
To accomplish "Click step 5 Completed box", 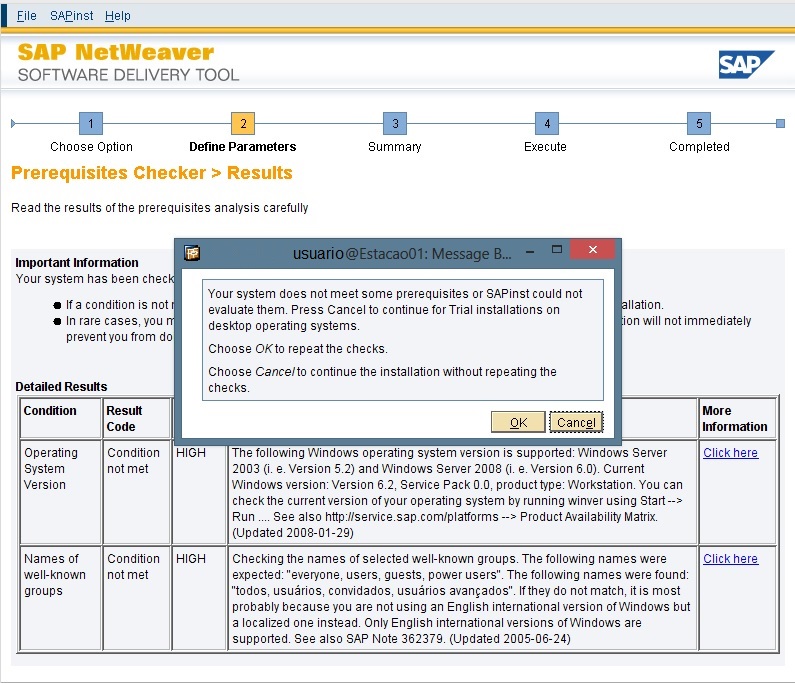I will pos(699,124).
